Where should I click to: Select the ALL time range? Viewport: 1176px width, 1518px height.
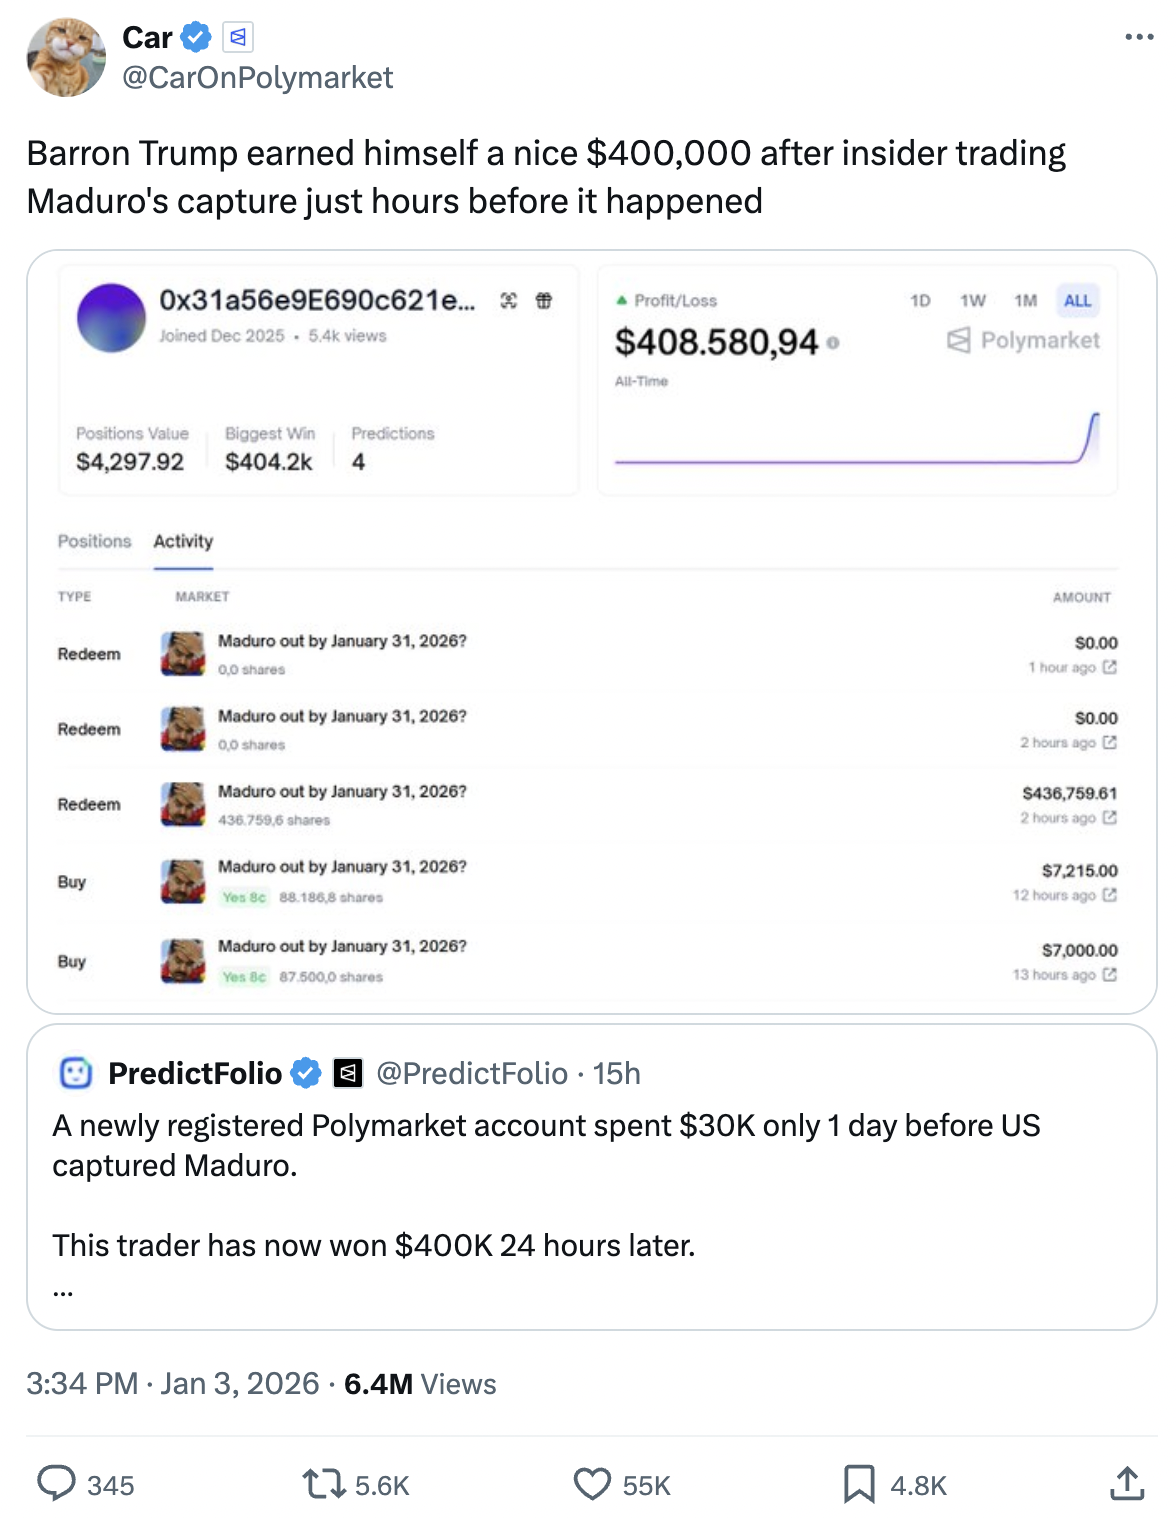(1077, 301)
